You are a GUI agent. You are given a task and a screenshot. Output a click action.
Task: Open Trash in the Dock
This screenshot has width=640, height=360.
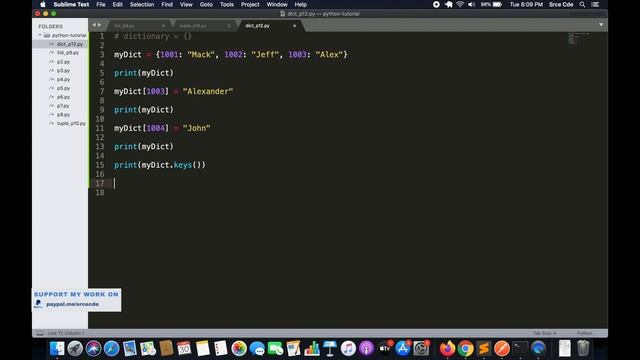(583, 349)
